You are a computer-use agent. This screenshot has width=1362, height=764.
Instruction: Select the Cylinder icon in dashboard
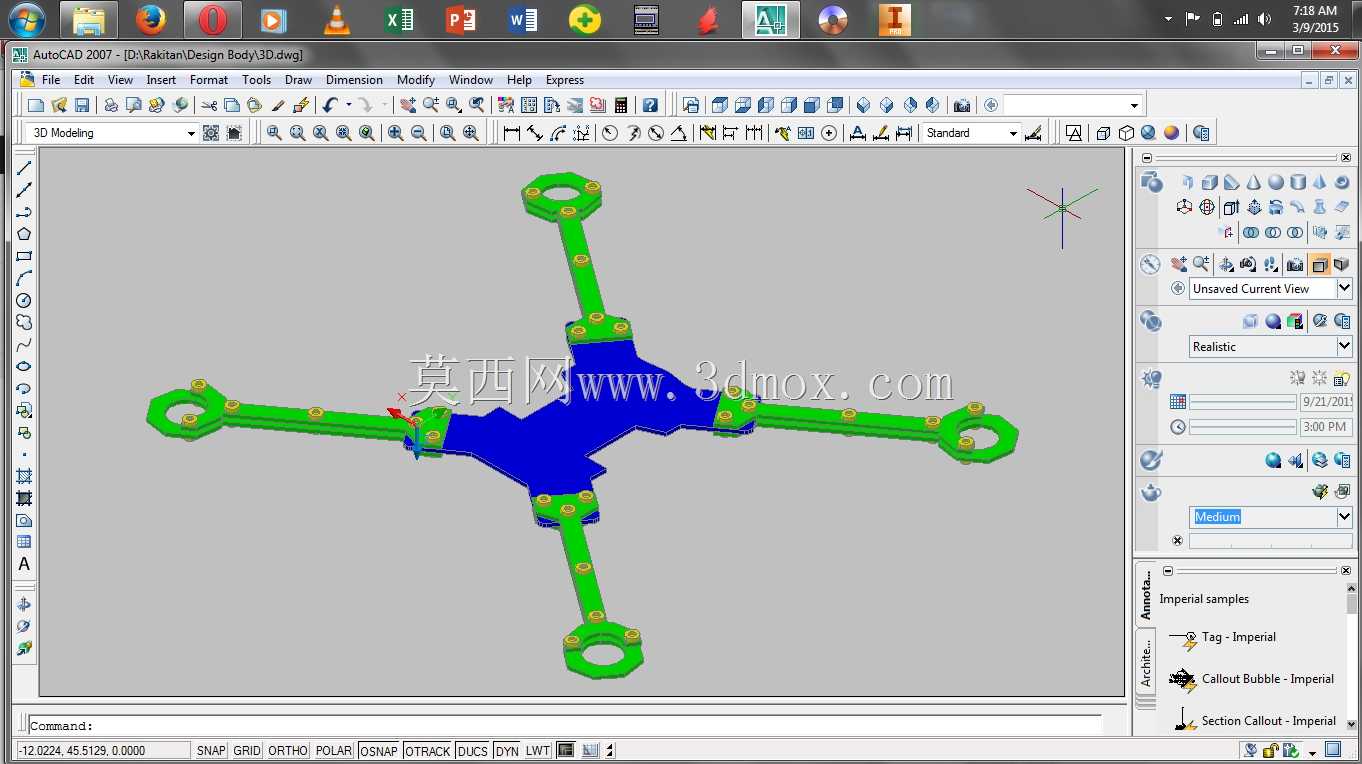(1298, 182)
